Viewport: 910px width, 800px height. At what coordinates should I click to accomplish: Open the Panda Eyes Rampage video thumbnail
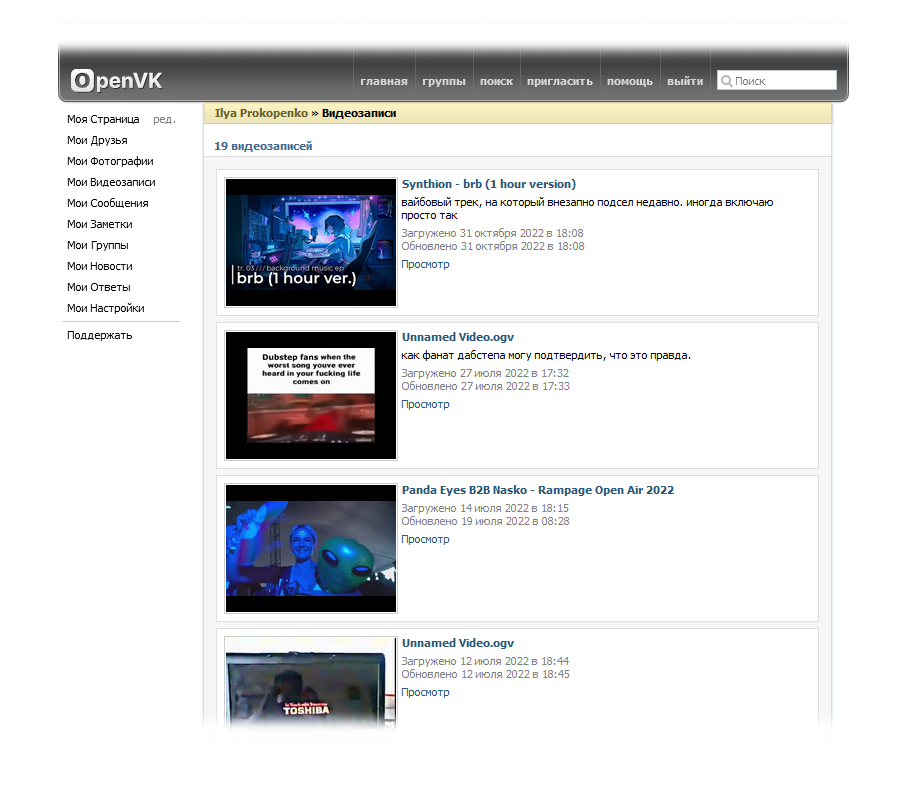[x=311, y=548]
